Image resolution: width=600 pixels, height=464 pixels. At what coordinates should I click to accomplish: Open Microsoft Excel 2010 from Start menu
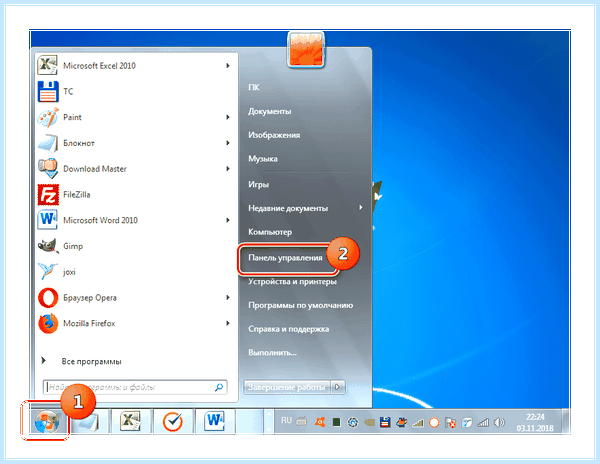[136, 66]
